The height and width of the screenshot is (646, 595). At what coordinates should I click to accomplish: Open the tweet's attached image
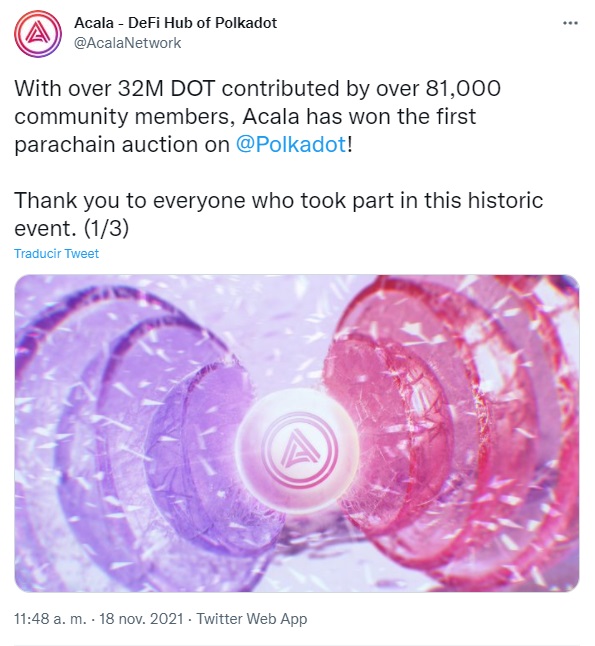tap(297, 433)
